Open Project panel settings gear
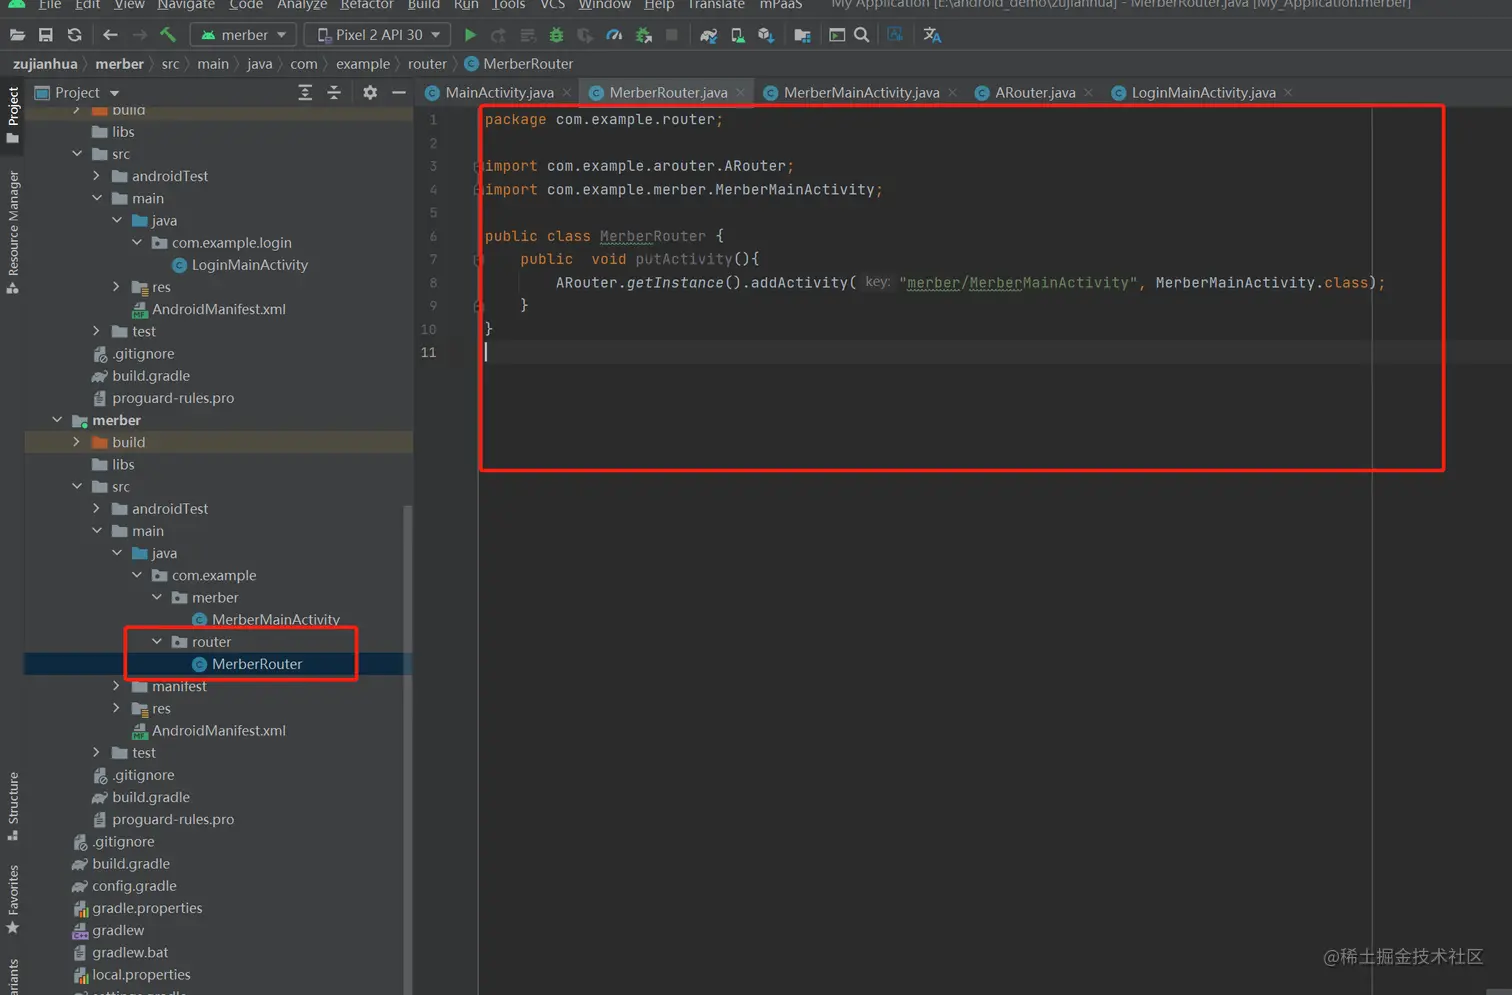The image size is (1512, 995). 370,92
